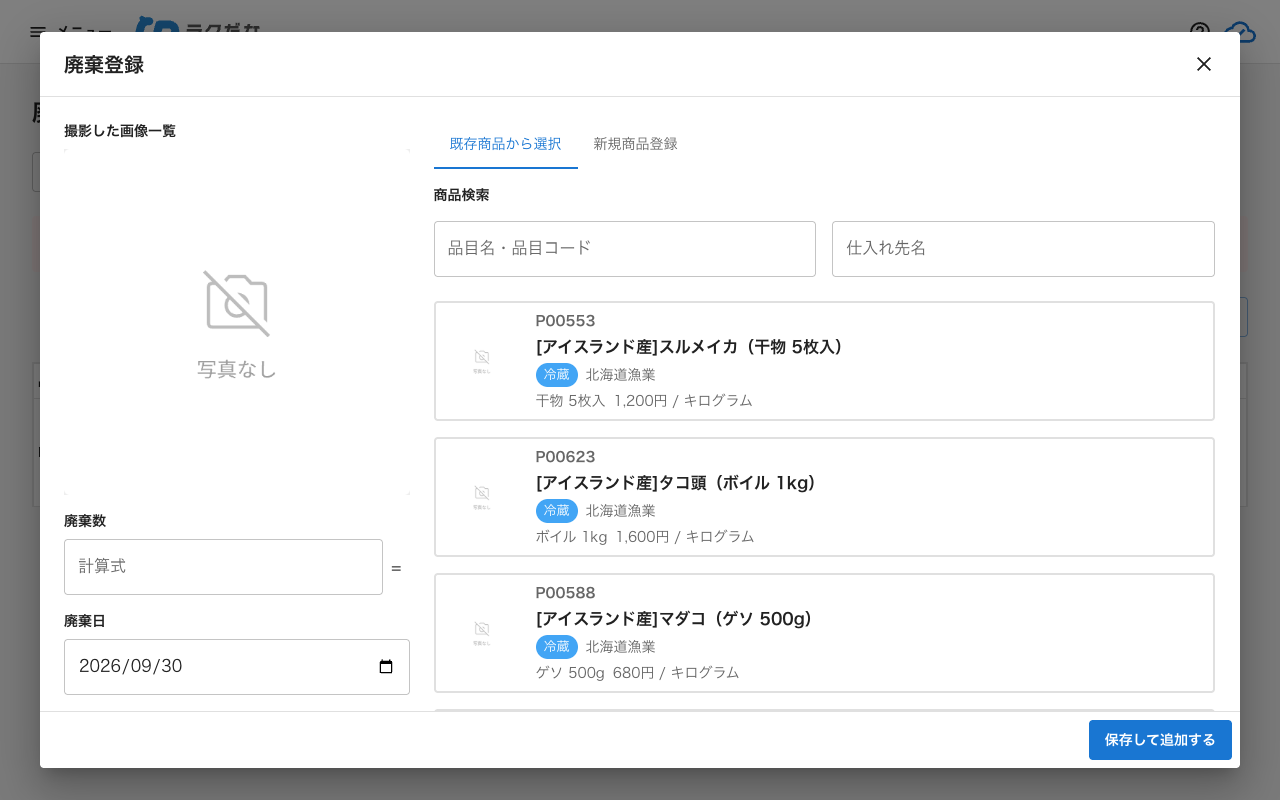The width and height of the screenshot is (1280, 800).
Task: Click 冷蔵 badge on P00623 item
Action: click(557, 511)
